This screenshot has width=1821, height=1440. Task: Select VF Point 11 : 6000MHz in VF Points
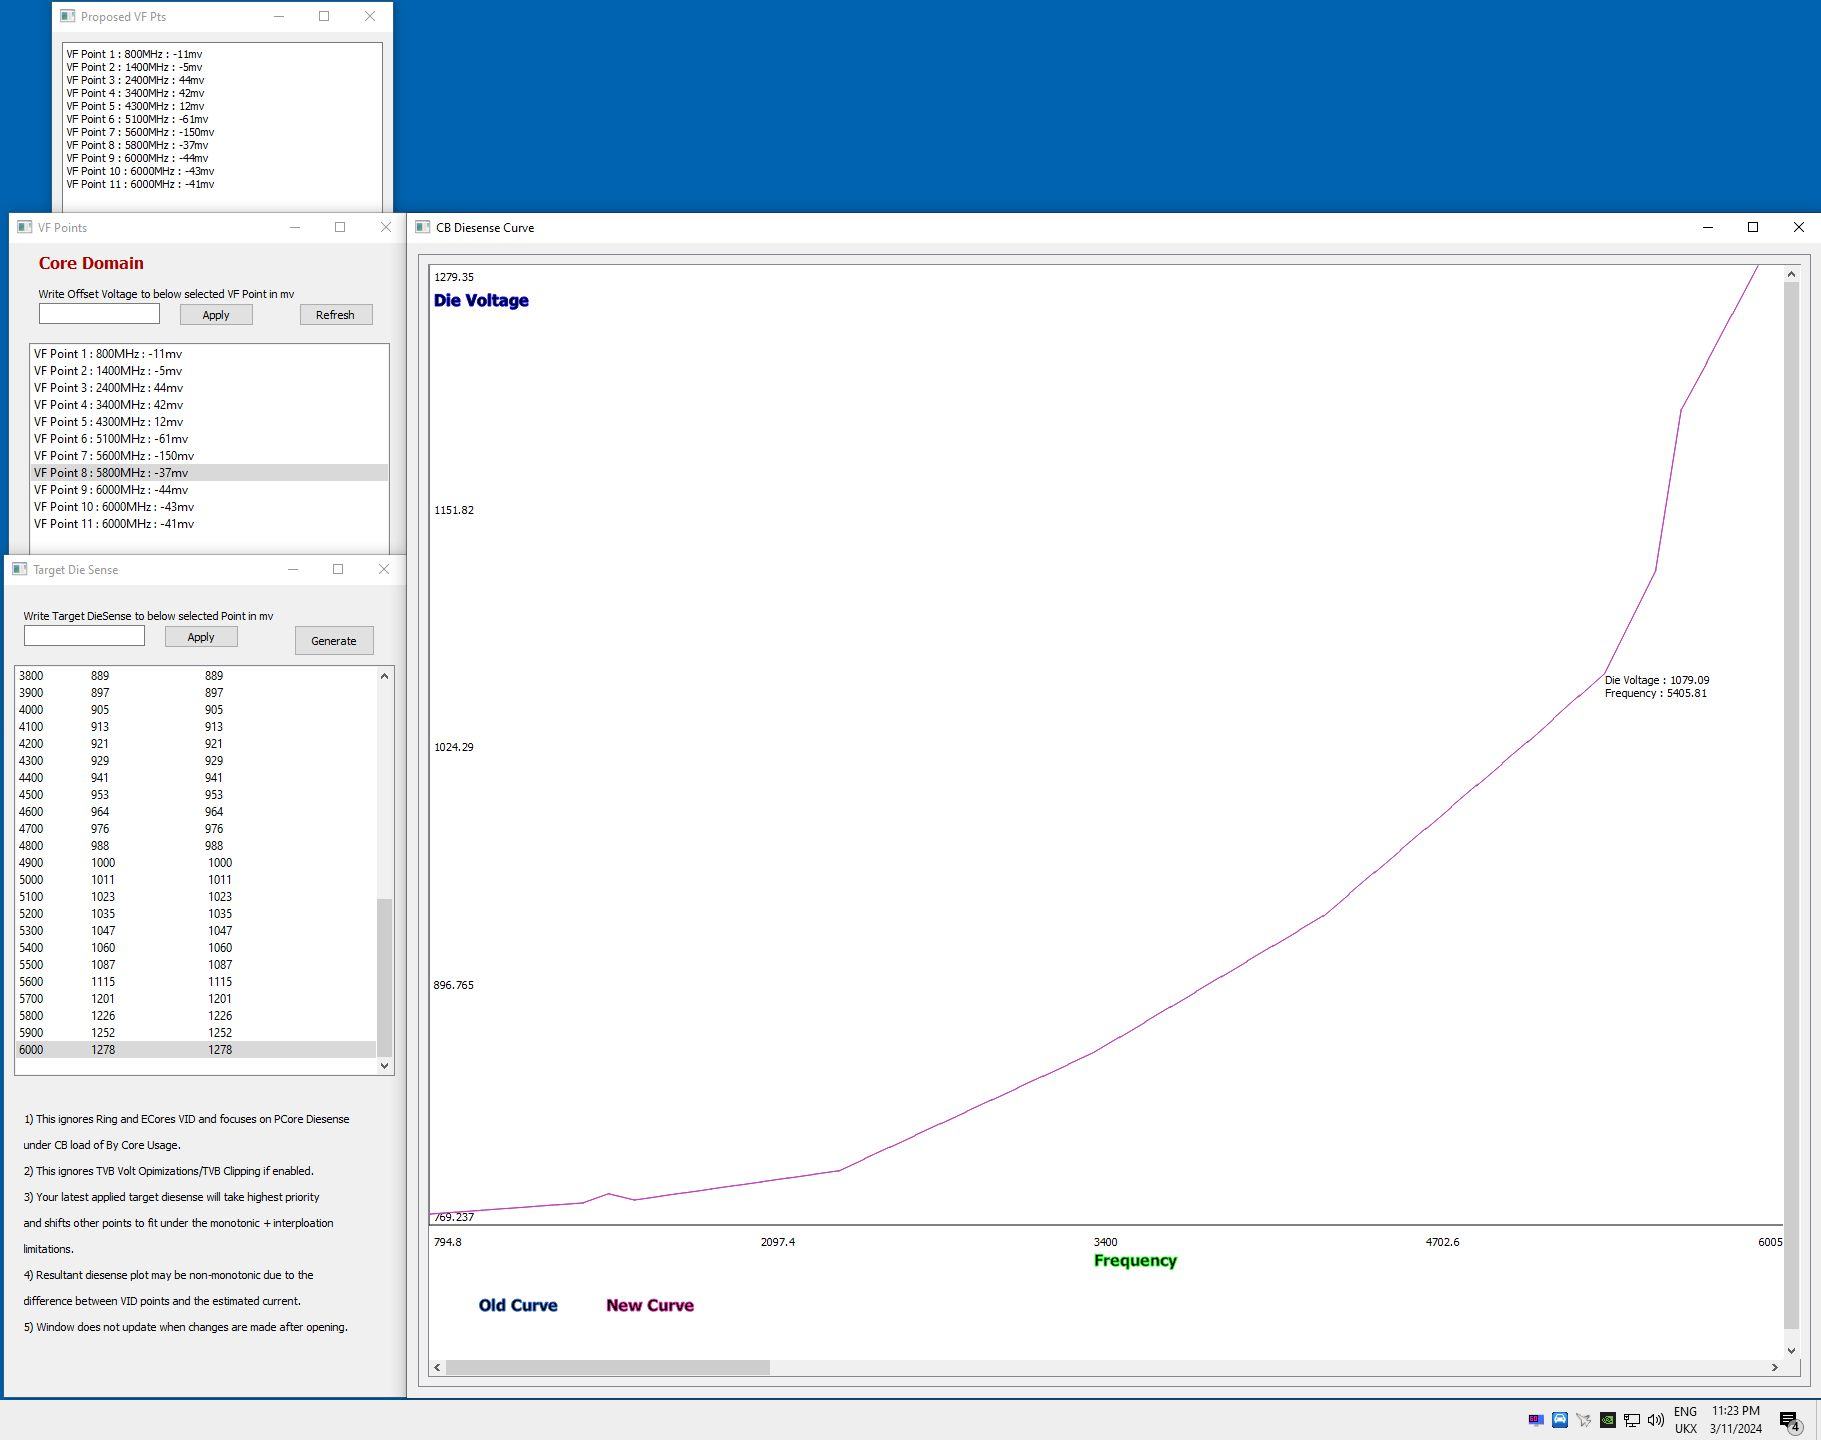[x=209, y=524]
